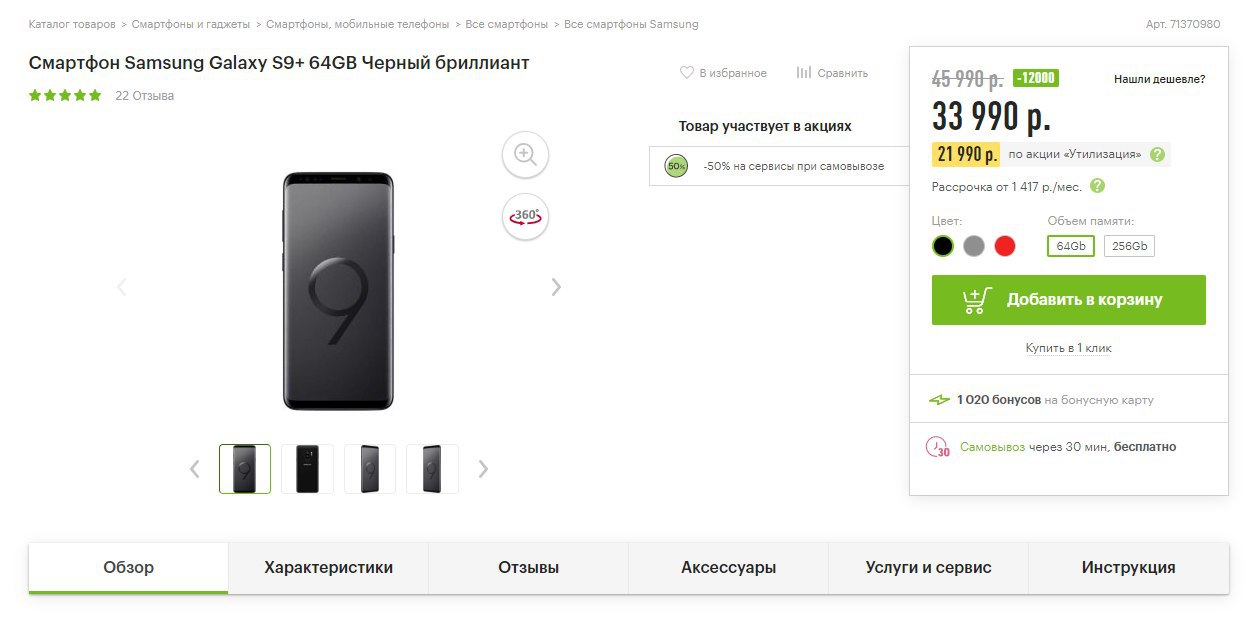Click the compare bars icon

[804, 73]
